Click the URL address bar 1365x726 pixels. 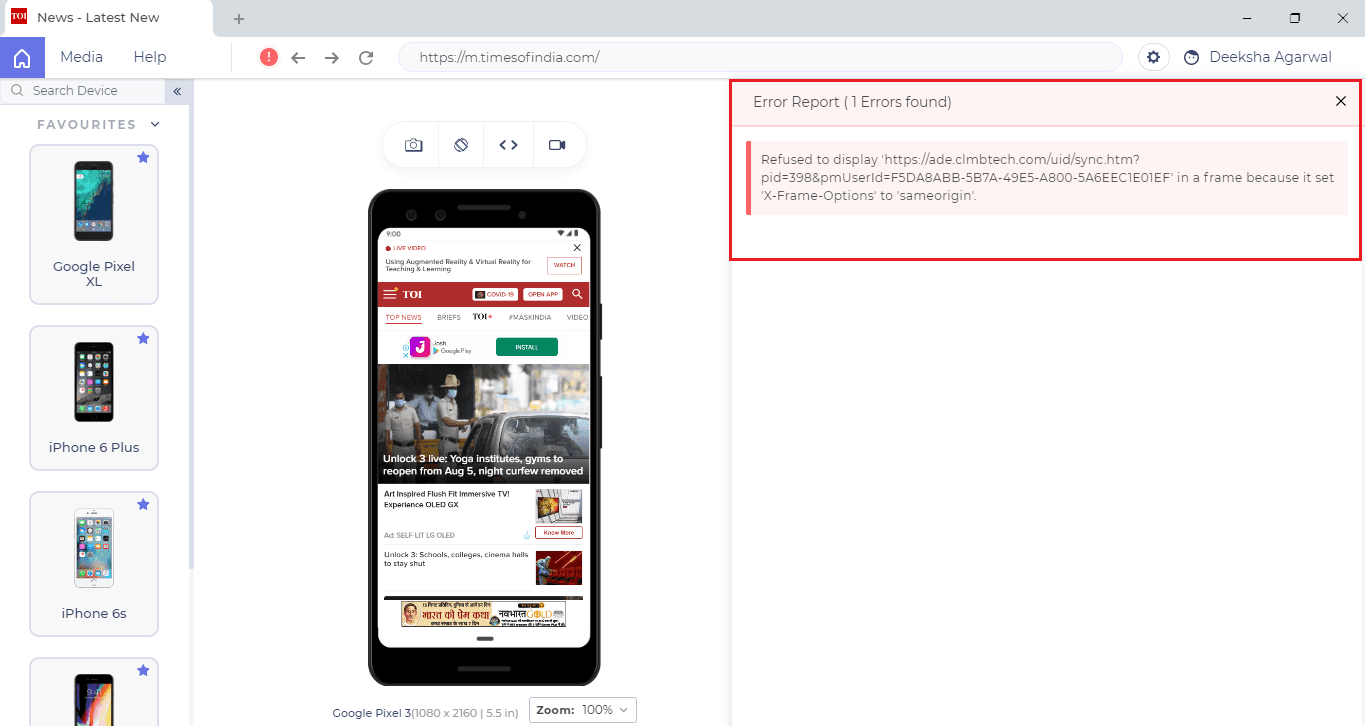(760, 57)
